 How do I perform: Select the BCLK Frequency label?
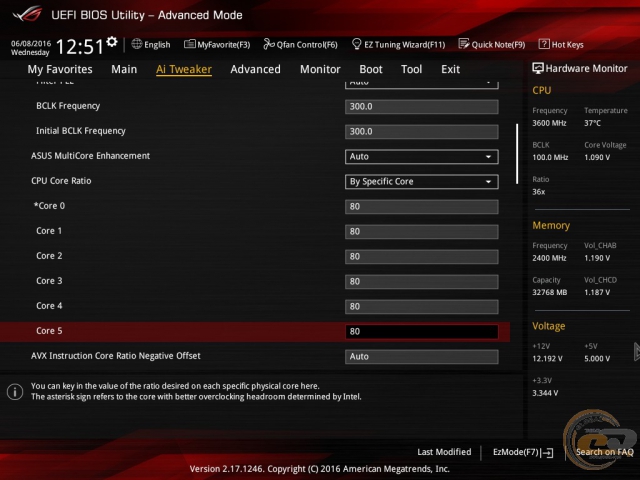click(x=68, y=106)
